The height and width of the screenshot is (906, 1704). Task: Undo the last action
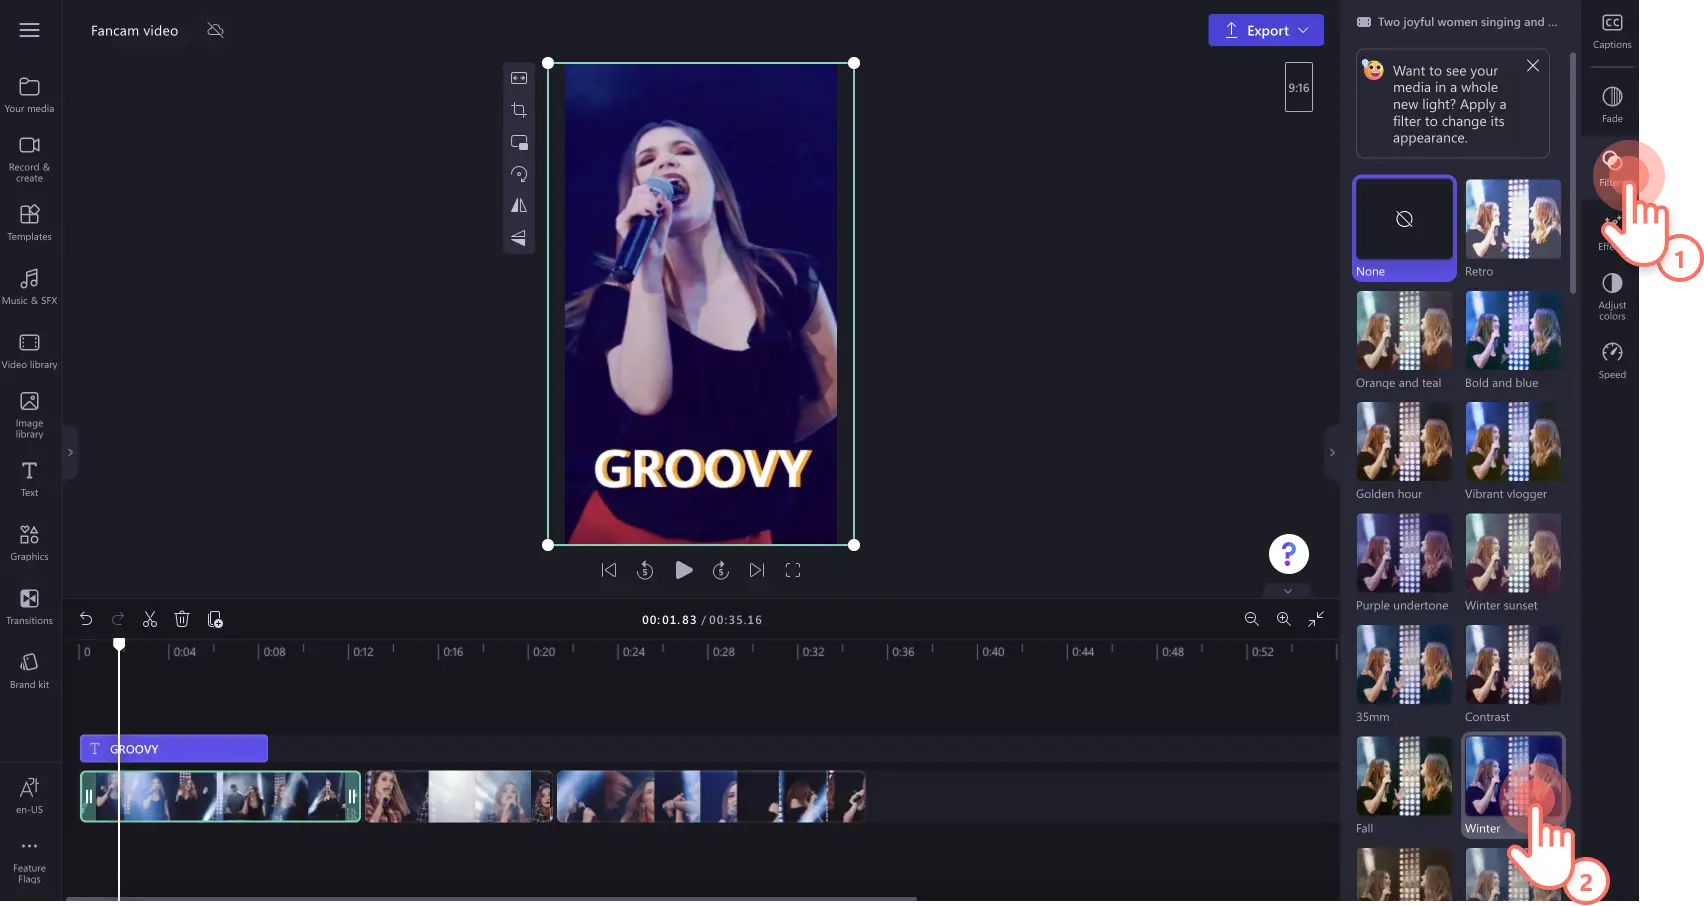click(86, 620)
